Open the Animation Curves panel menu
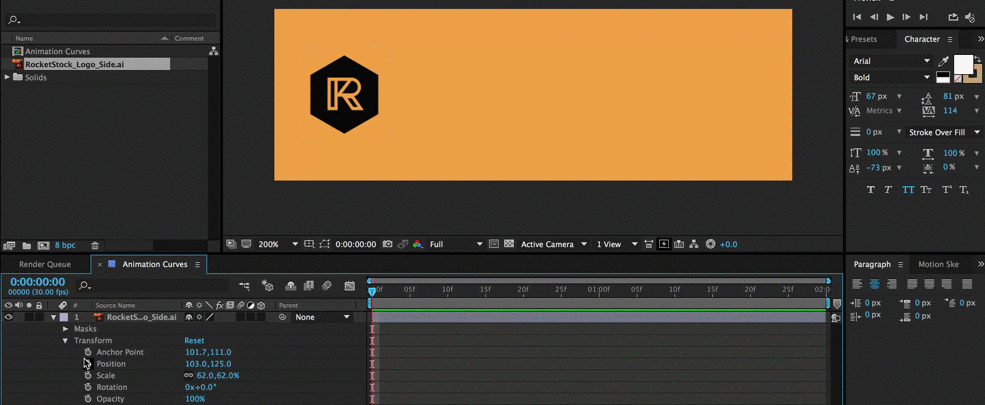The width and height of the screenshot is (985, 405). coord(197,264)
